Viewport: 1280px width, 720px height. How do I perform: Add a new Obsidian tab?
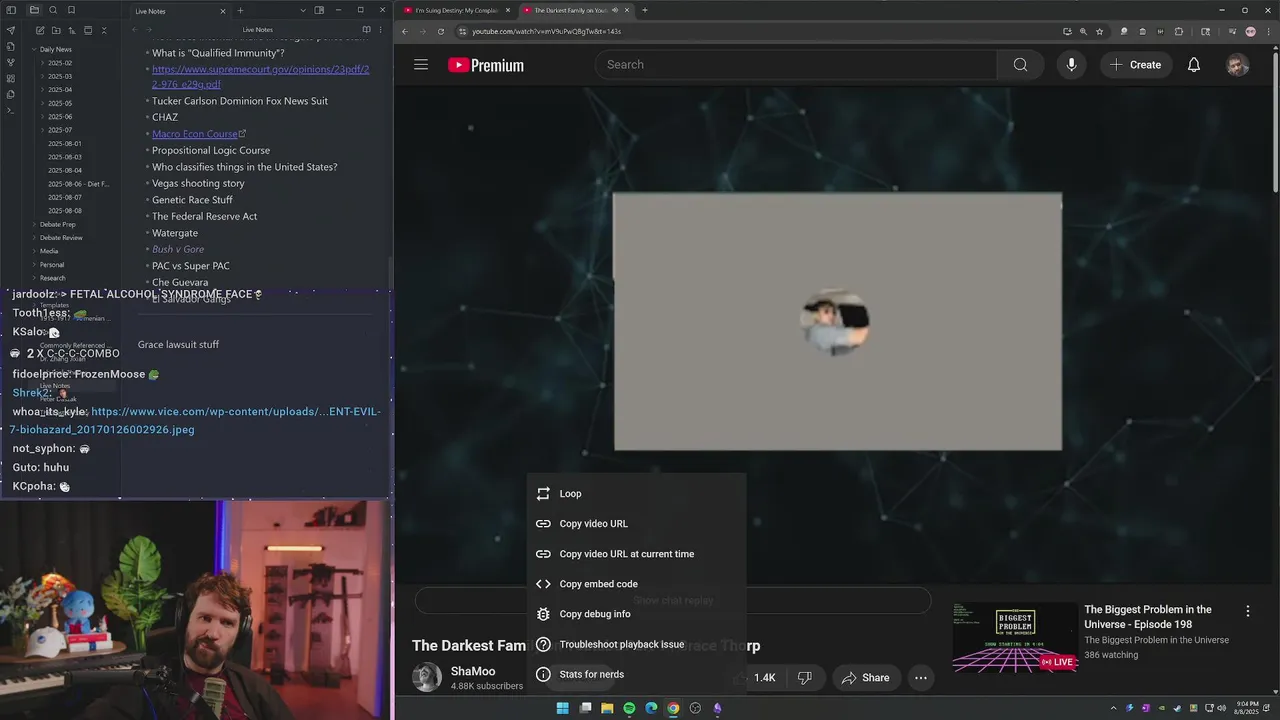point(240,10)
